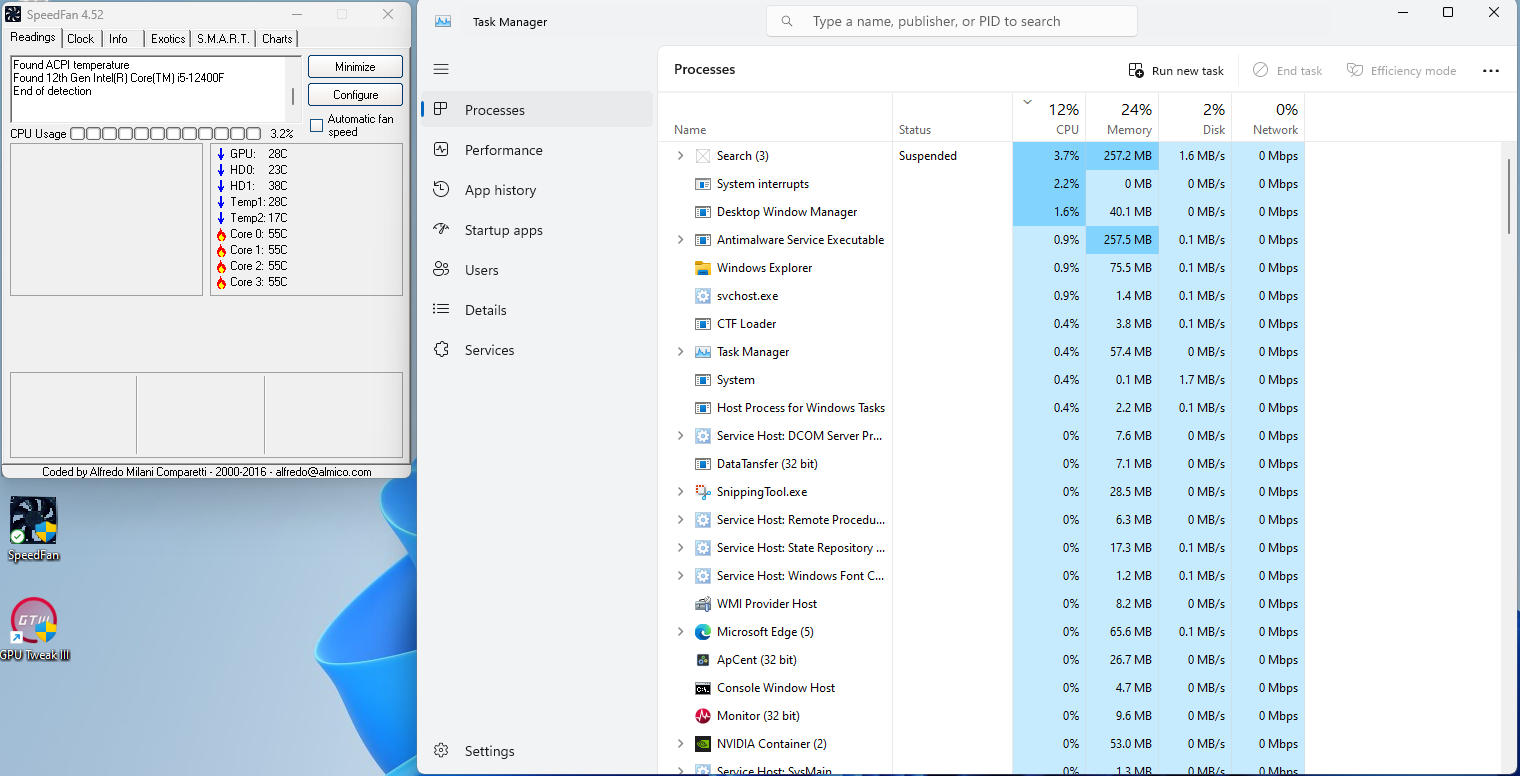Viewport: 1520px width, 776px height.
Task: Click Efficiency mode button
Action: (1401, 71)
